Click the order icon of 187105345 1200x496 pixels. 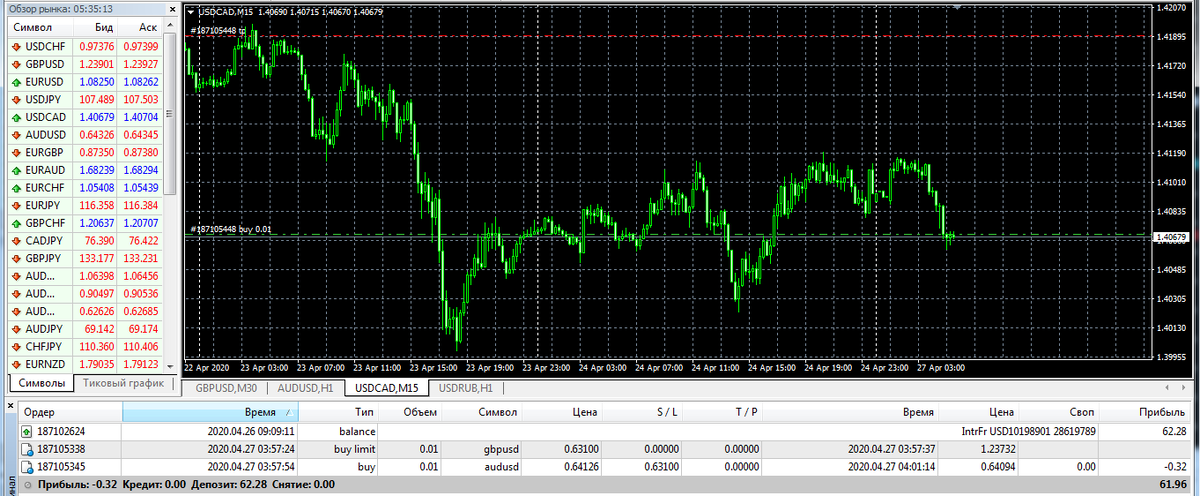coord(26,466)
